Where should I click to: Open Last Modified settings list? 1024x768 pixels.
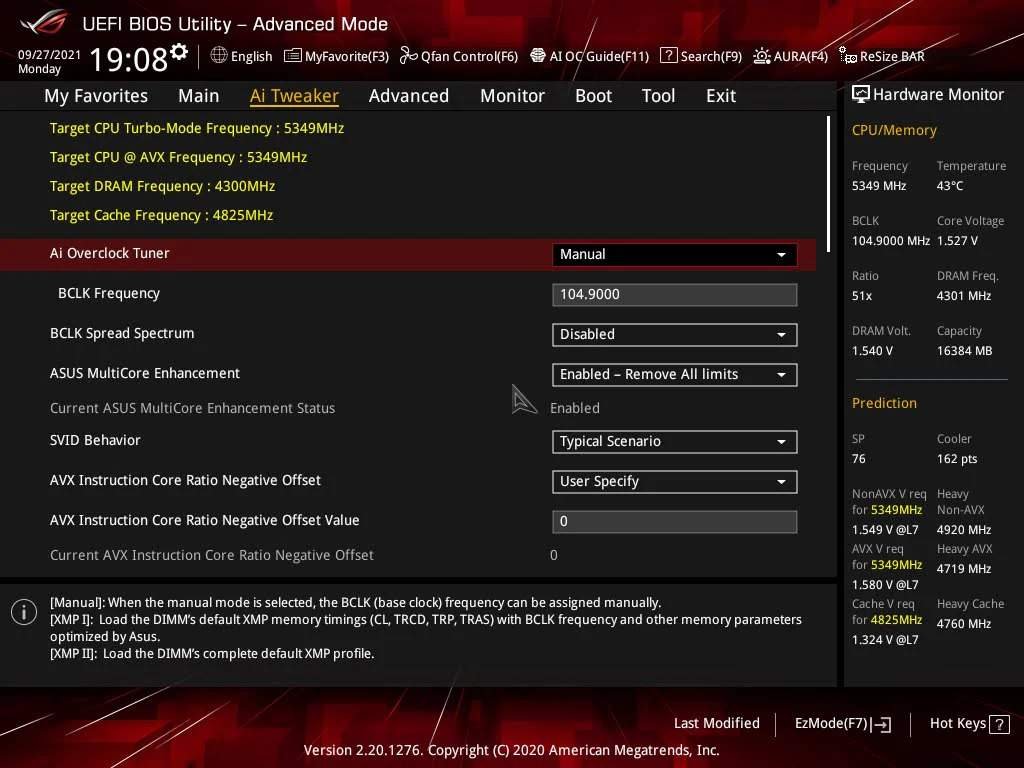click(x=716, y=723)
